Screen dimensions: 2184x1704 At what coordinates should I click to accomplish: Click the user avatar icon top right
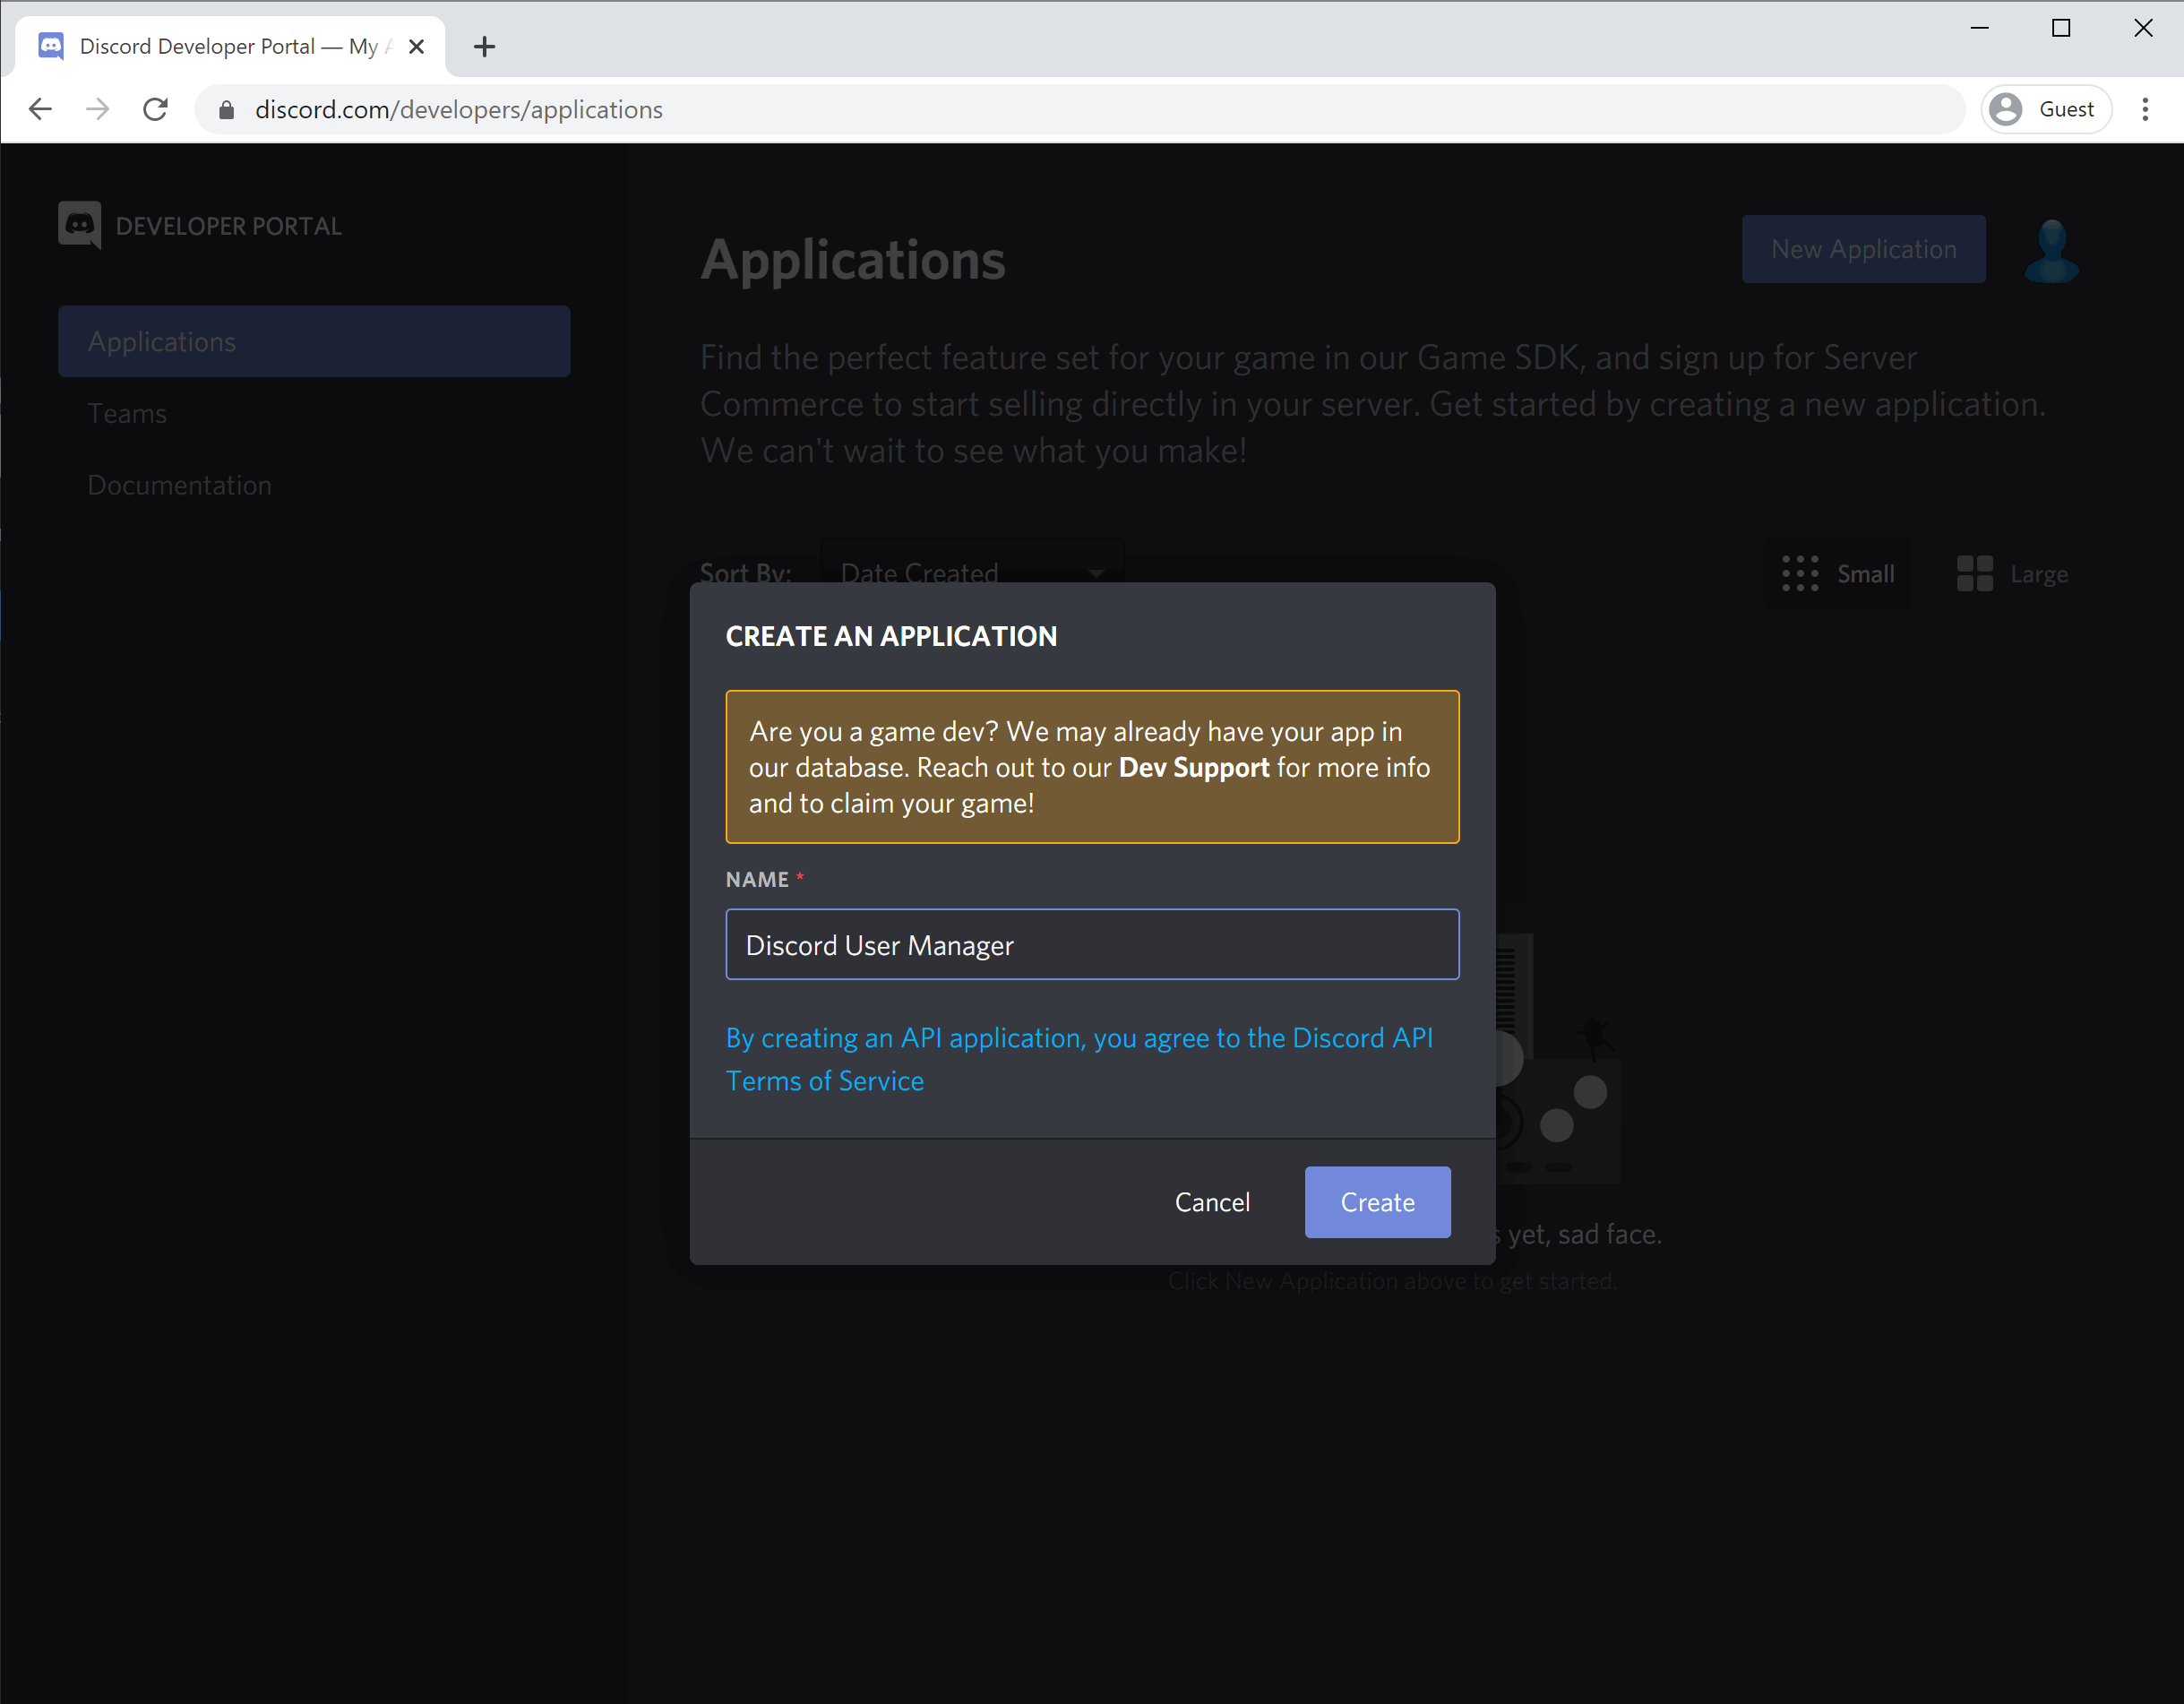2051,248
